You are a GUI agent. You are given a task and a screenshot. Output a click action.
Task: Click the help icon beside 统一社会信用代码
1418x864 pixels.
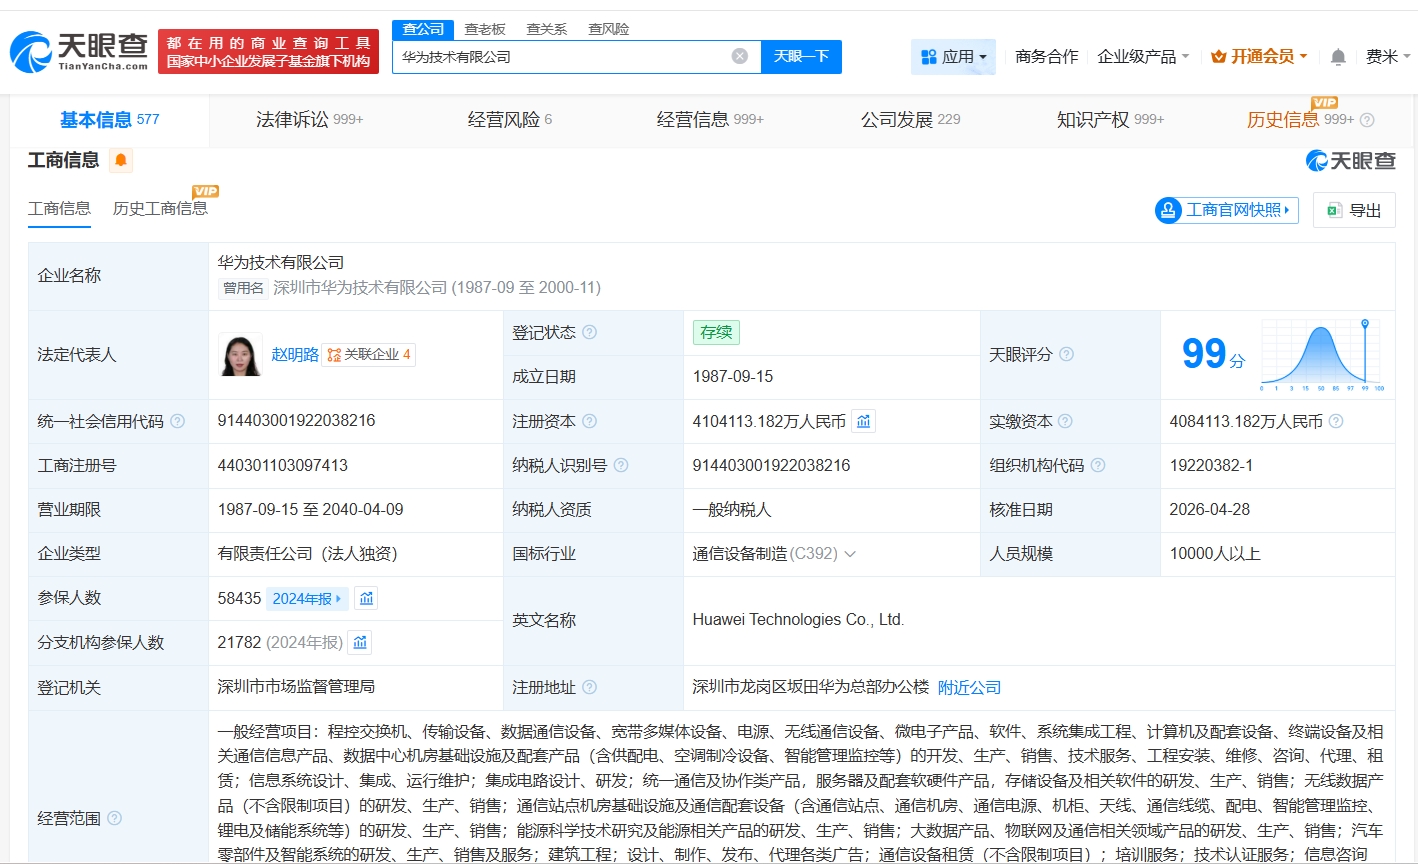(177, 421)
